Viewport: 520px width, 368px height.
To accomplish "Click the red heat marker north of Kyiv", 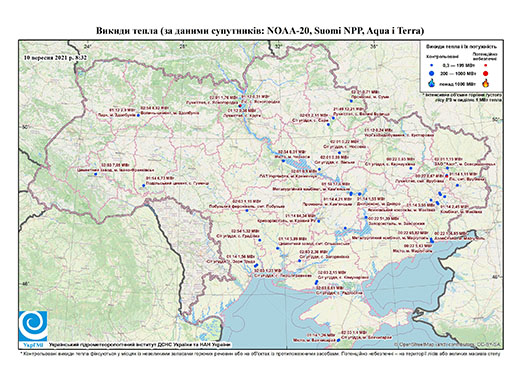I will pyautogui.click(x=240, y=106).
